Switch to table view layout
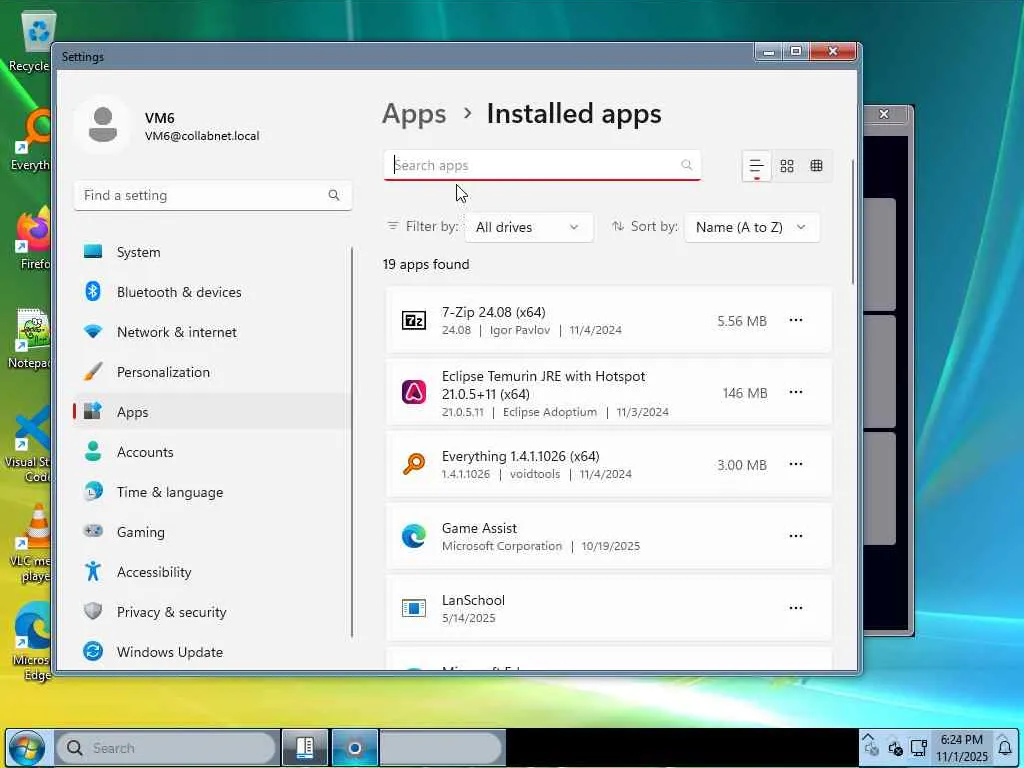The height and width of the screenshot is (768, 1024). 816,166
